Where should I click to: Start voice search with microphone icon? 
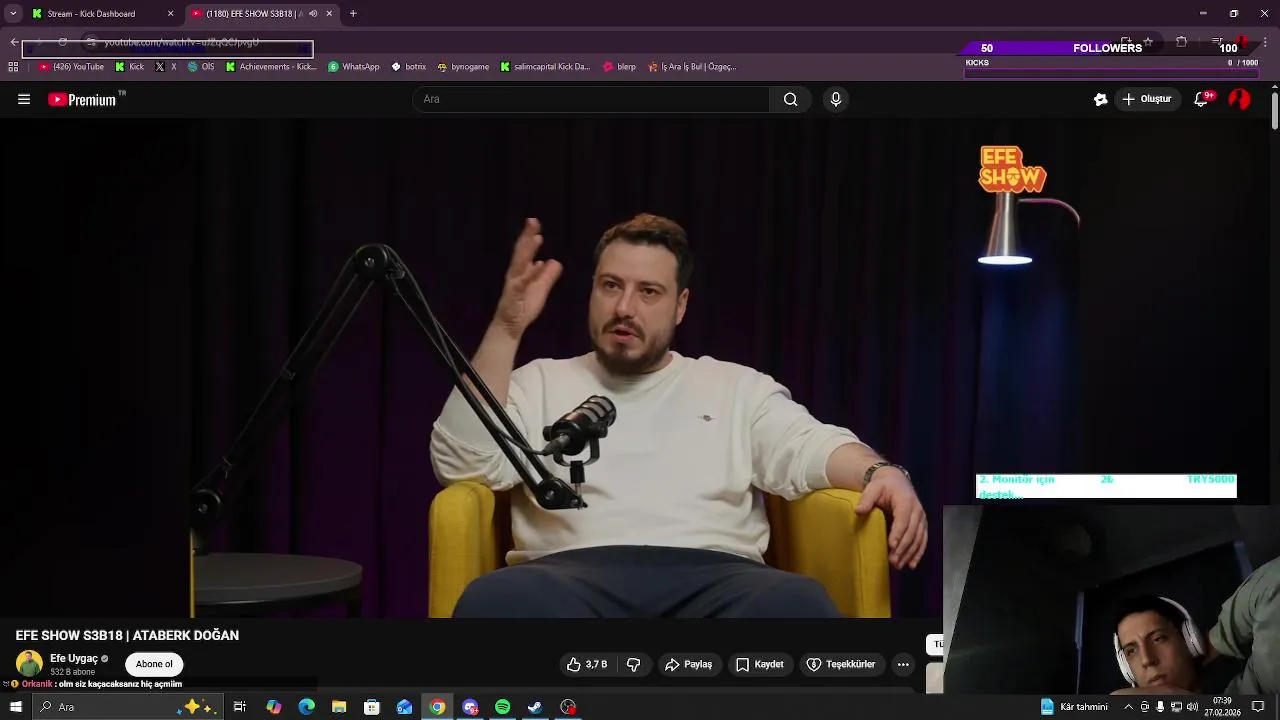[x=836, y=99]
